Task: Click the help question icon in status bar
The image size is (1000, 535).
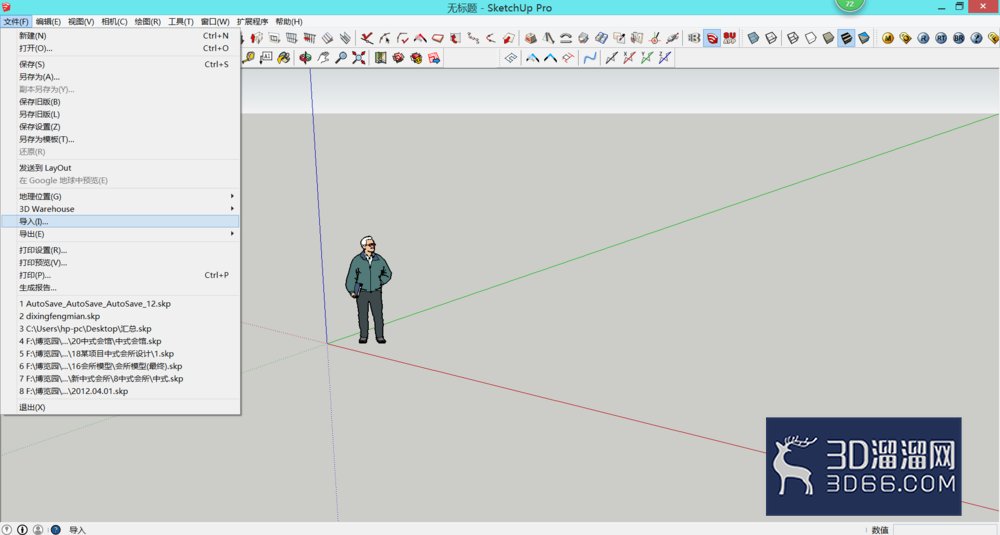Action: point(55,529)
